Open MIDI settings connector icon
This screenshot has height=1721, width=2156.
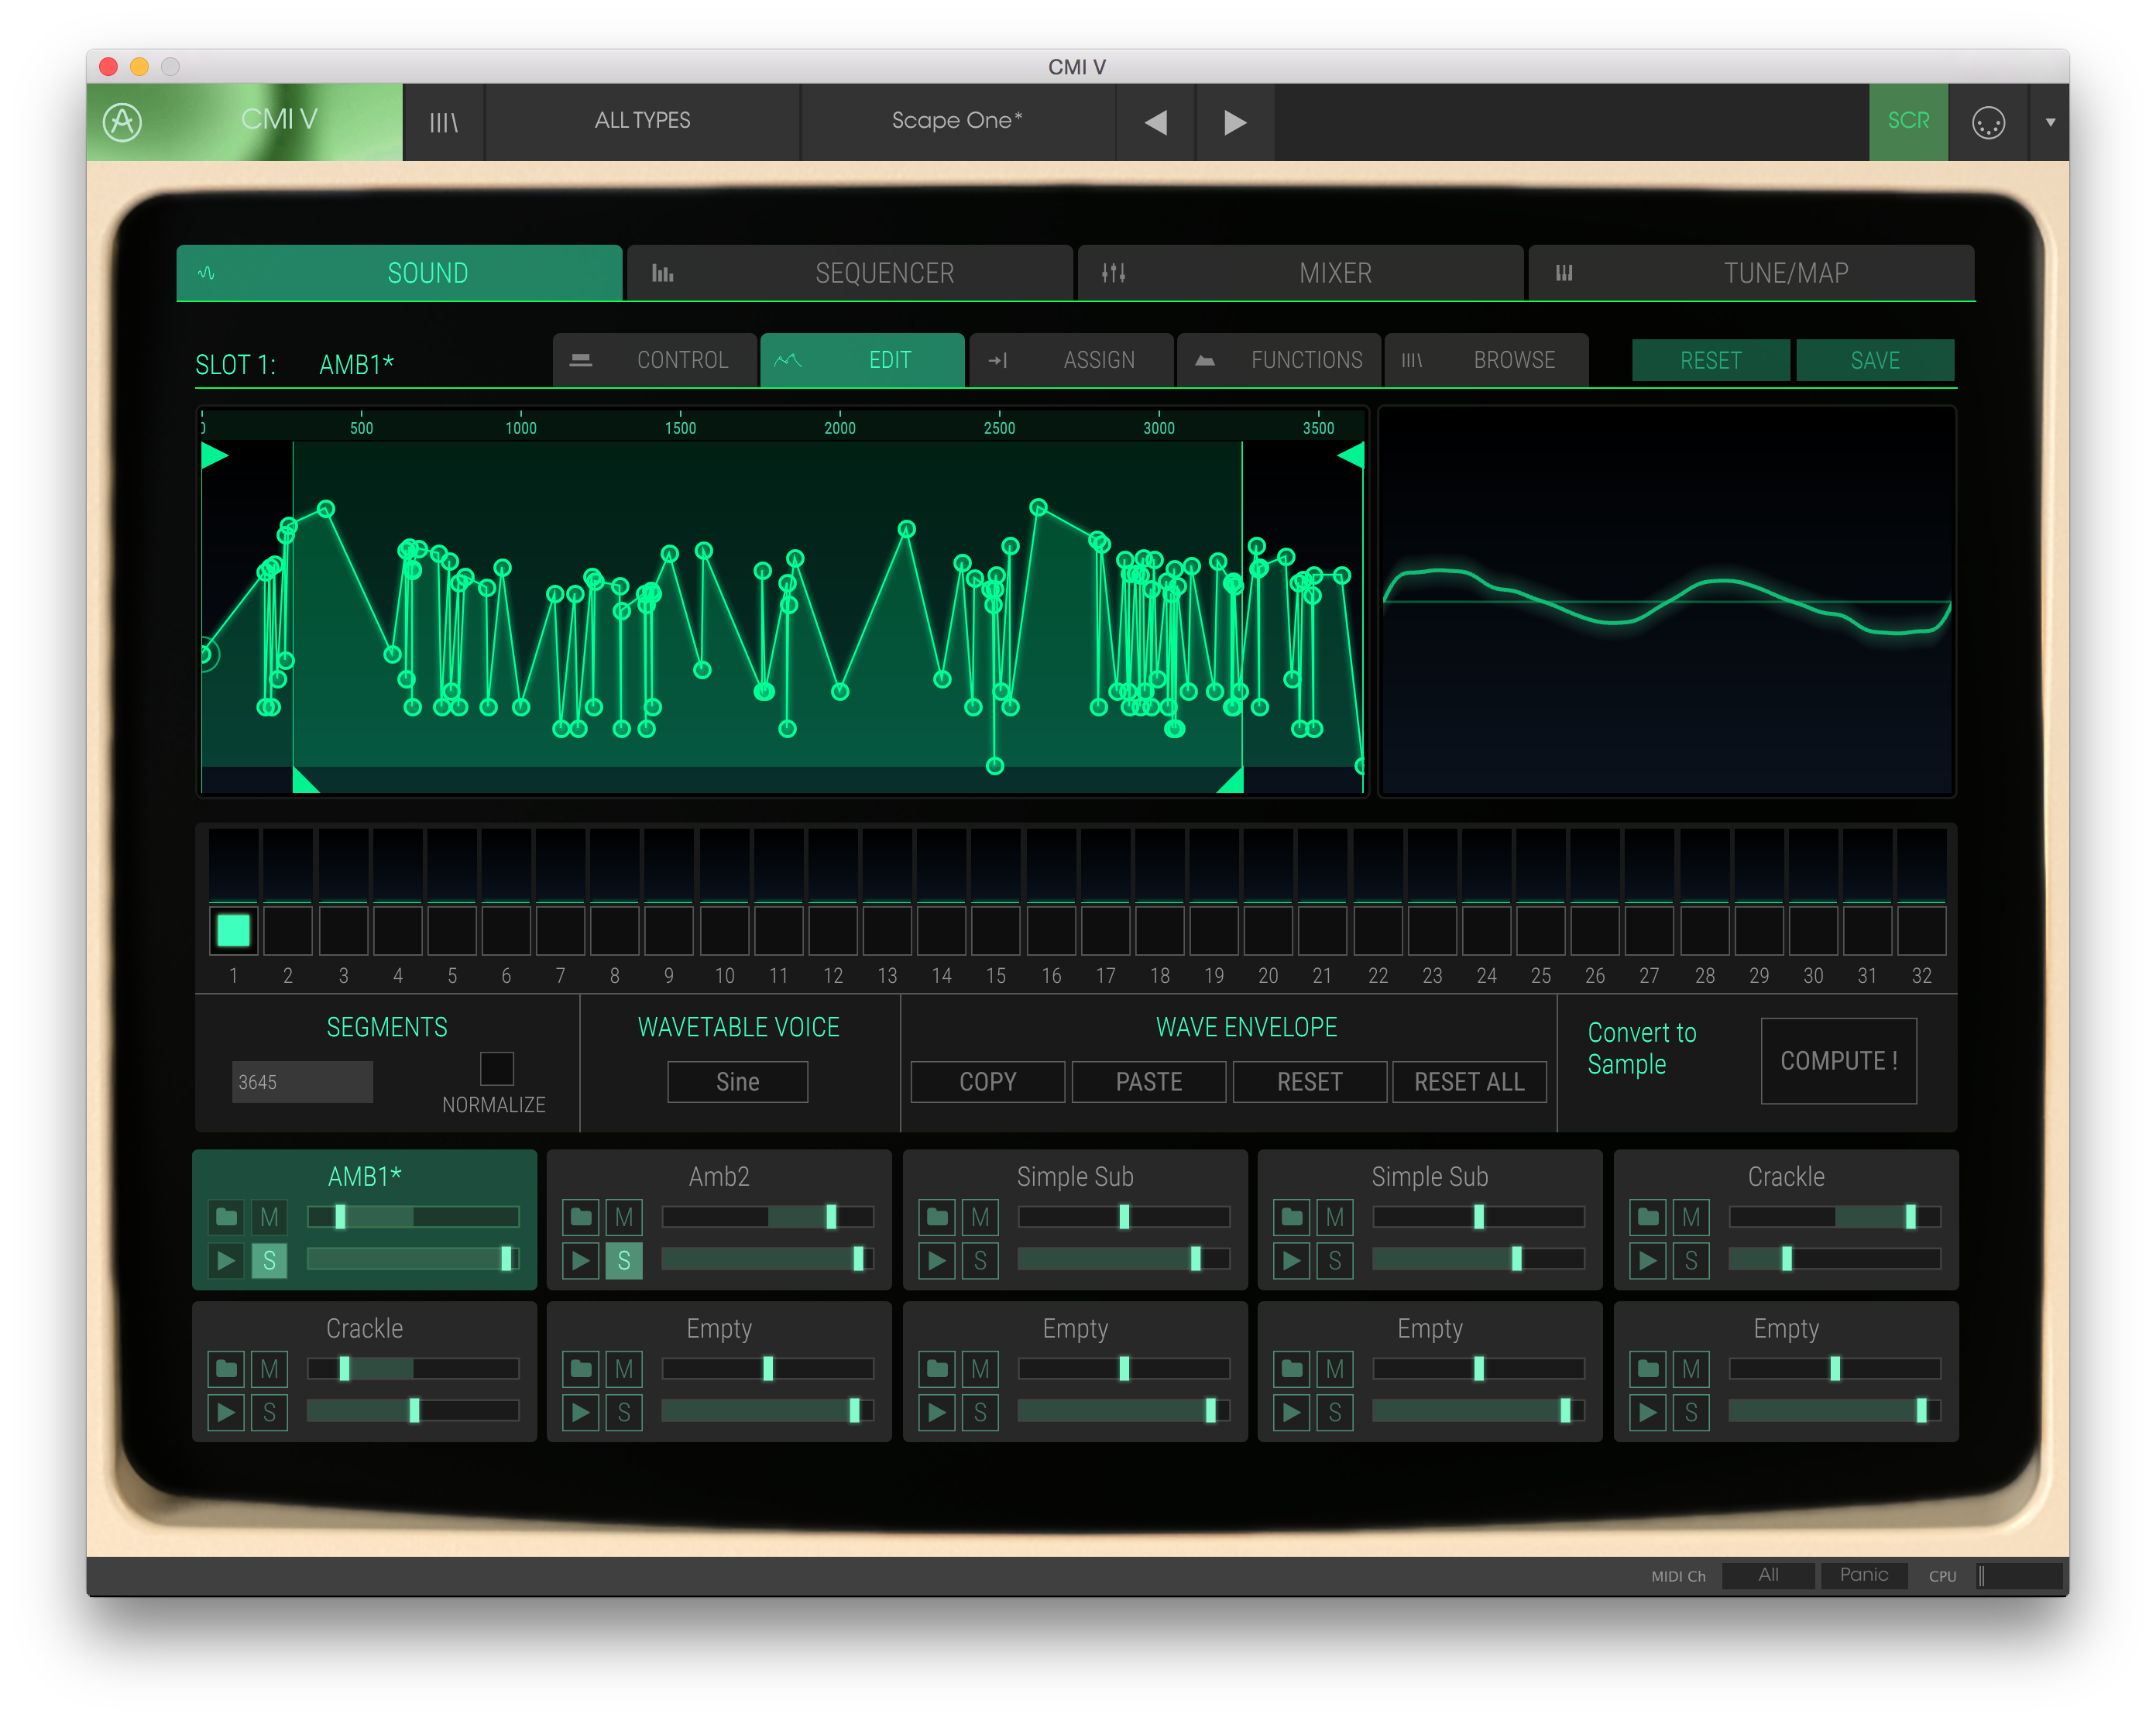tap(1987, 122)
